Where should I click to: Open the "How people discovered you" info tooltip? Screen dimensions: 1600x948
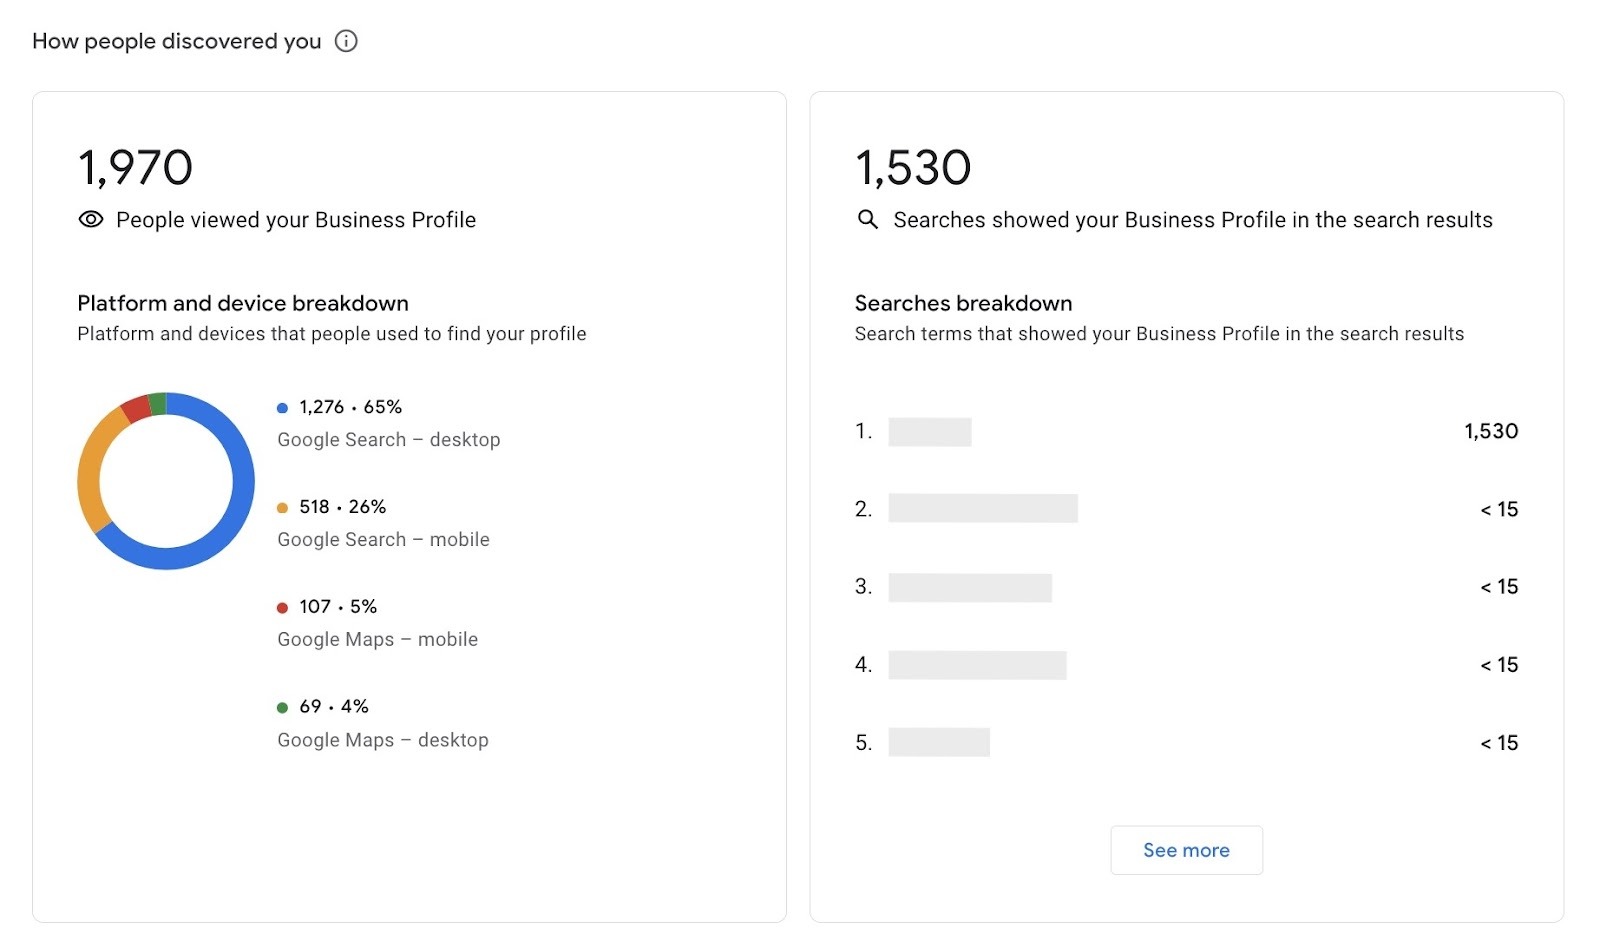pos(346,41)
